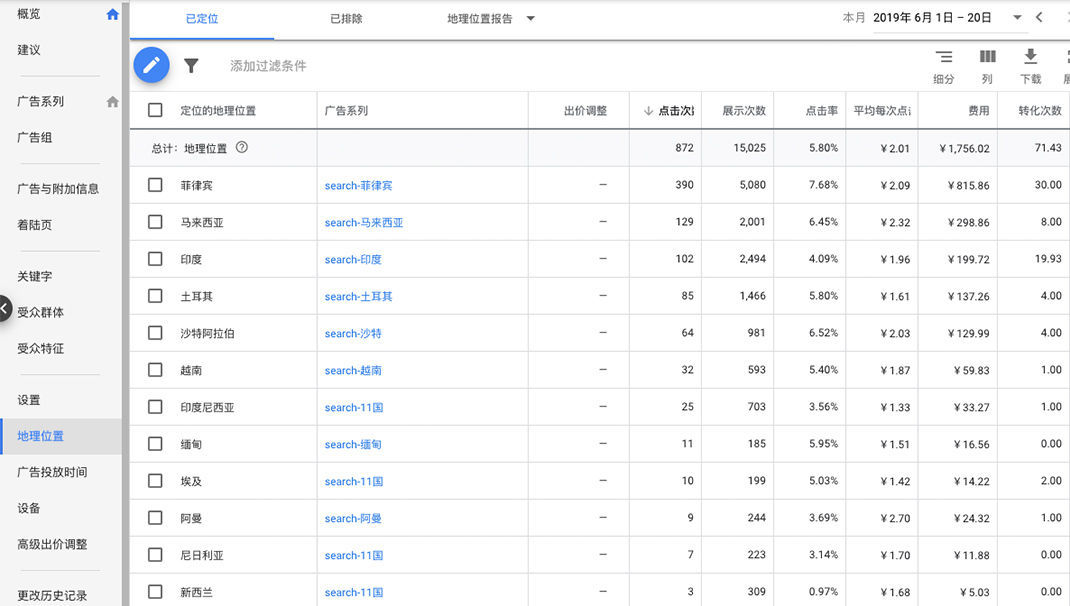
Task: Open the 列 columns icon
Action: (987, 57)
